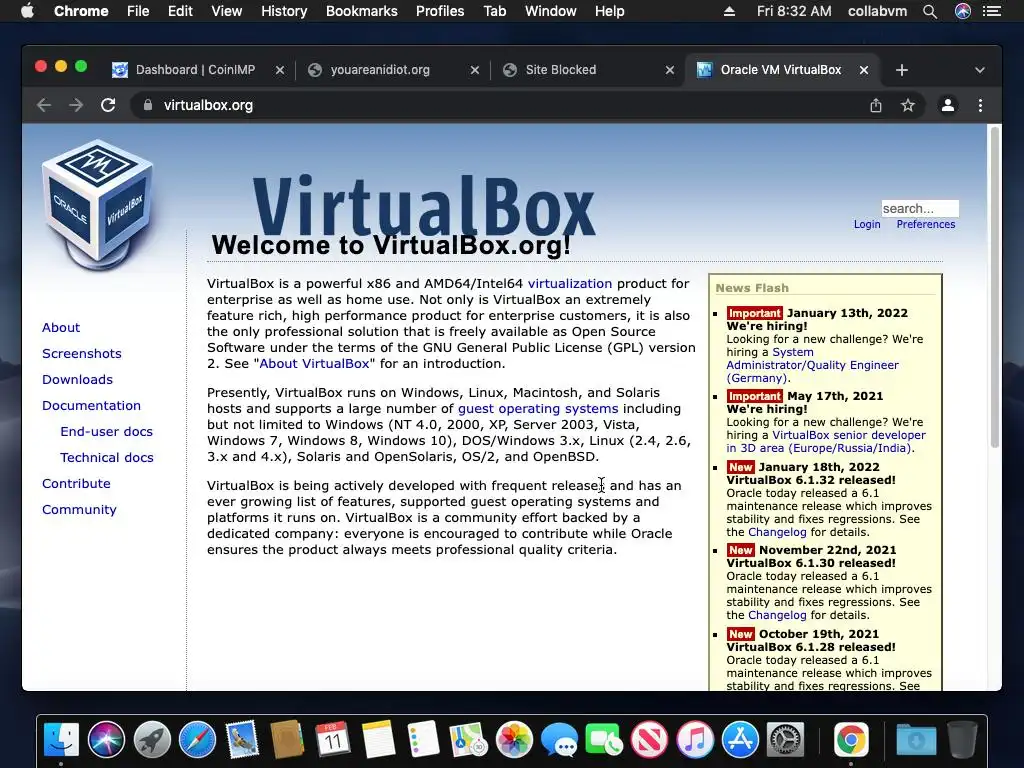1024x768 pixels.
Task: Open the Profiles menu
Action: [x=440, y=11]
